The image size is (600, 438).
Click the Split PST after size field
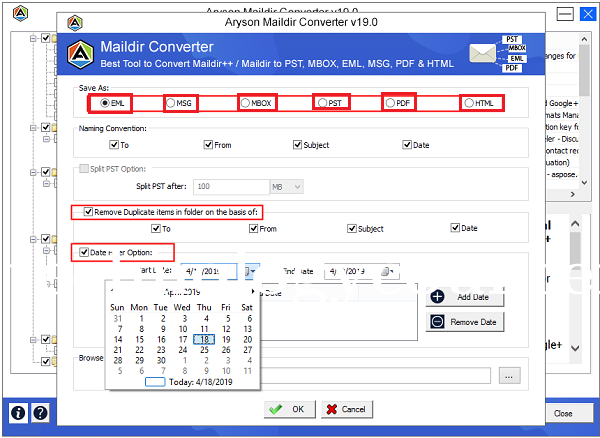[231, 187]
